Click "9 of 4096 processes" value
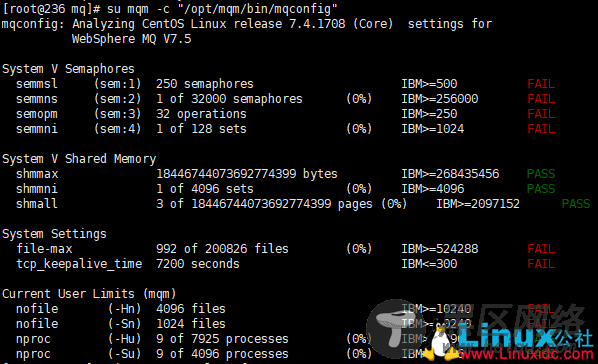598x364 pixels. [x=222, y=354]
